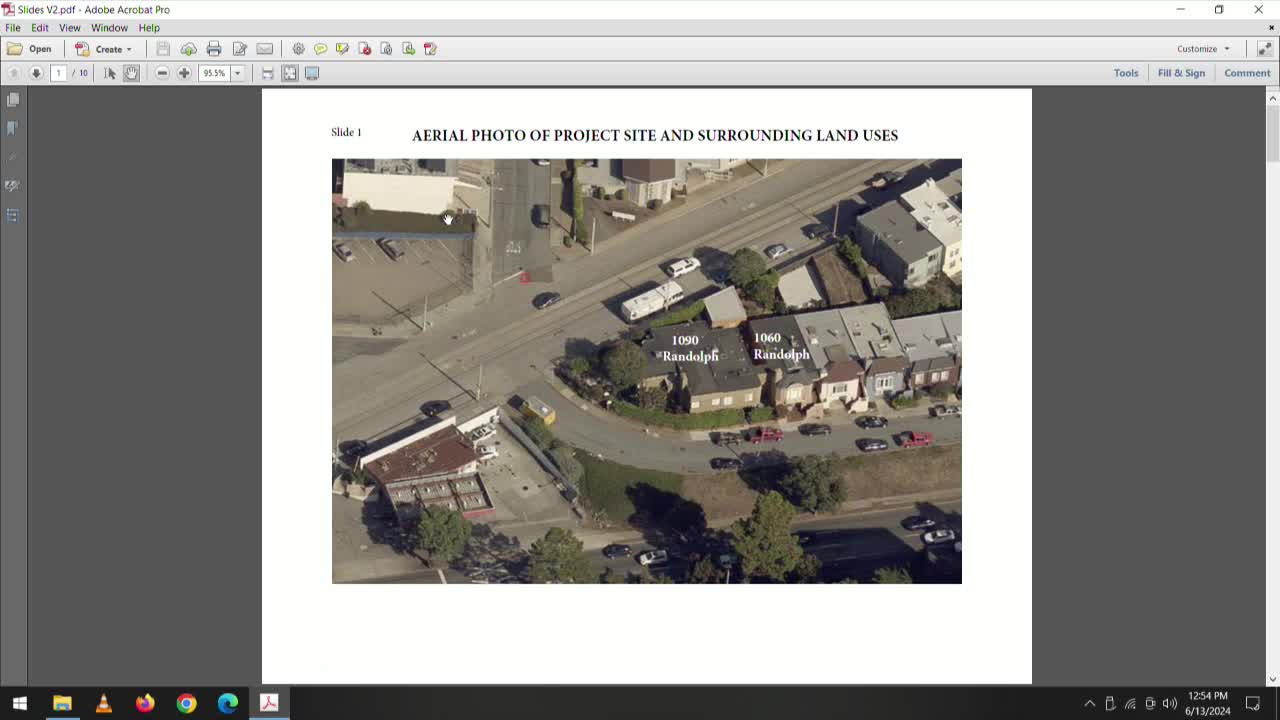Click the Print file icon
1280x720 pixels.
pyautogui.click(x=214, y=49)
